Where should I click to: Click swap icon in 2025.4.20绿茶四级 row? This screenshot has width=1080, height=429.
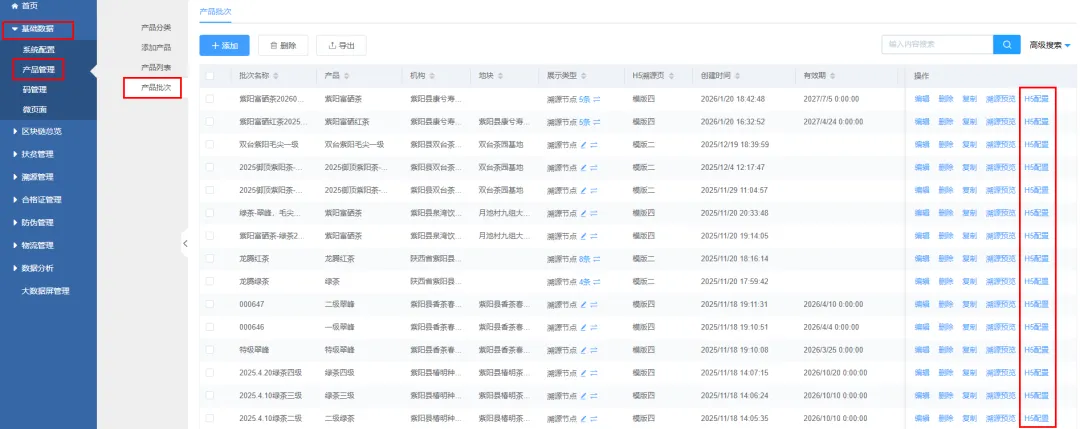[594, 373]
